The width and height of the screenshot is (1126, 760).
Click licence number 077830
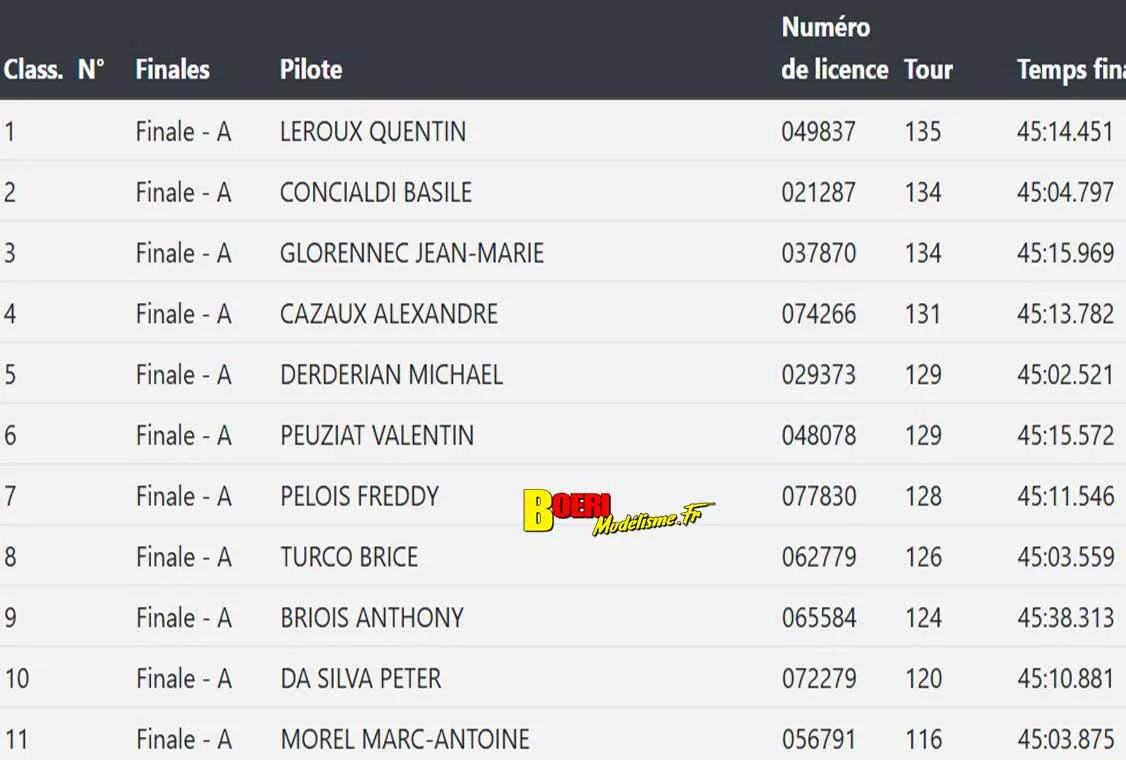(818, 496)
